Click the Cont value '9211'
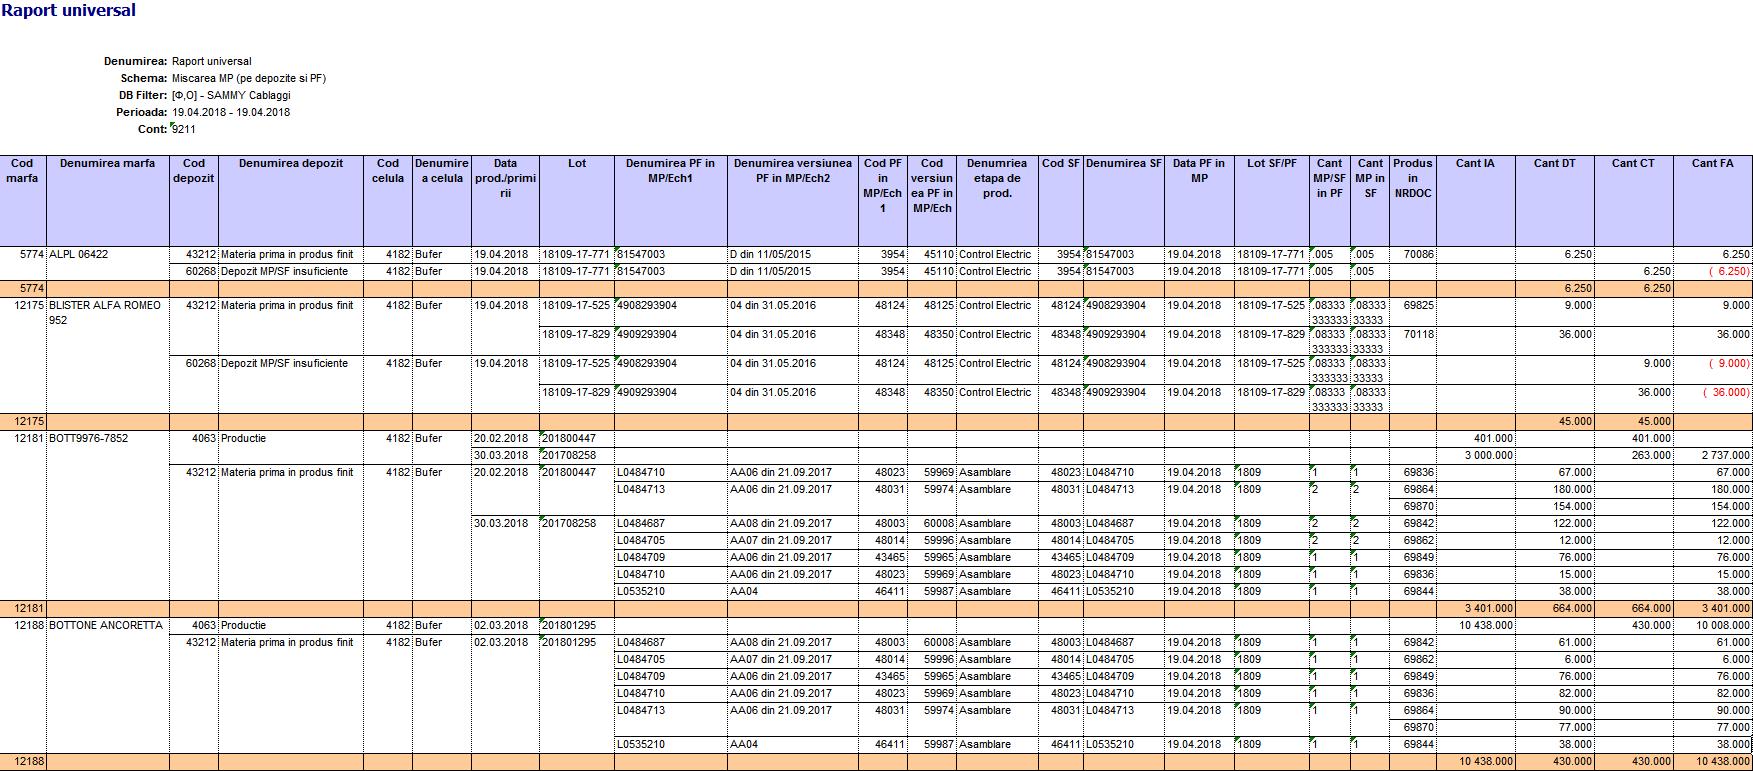Viewport: 1753px width, 771px height. (x=183, y=129)
